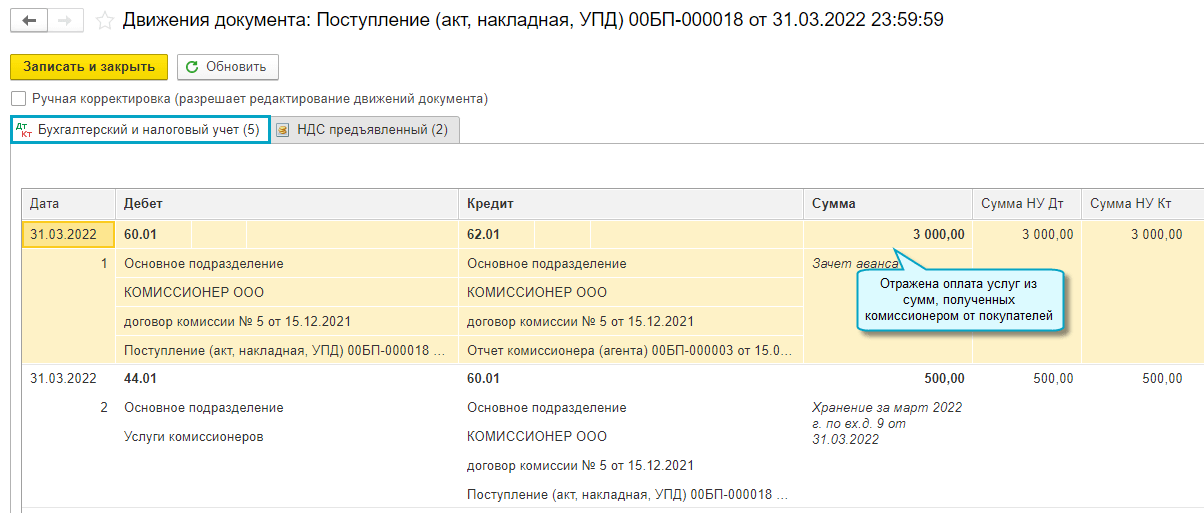Click the Дт/Кт icon on accounting tab
The image size is (1204, 513).
pyautogui.click(x=24, y=130)
